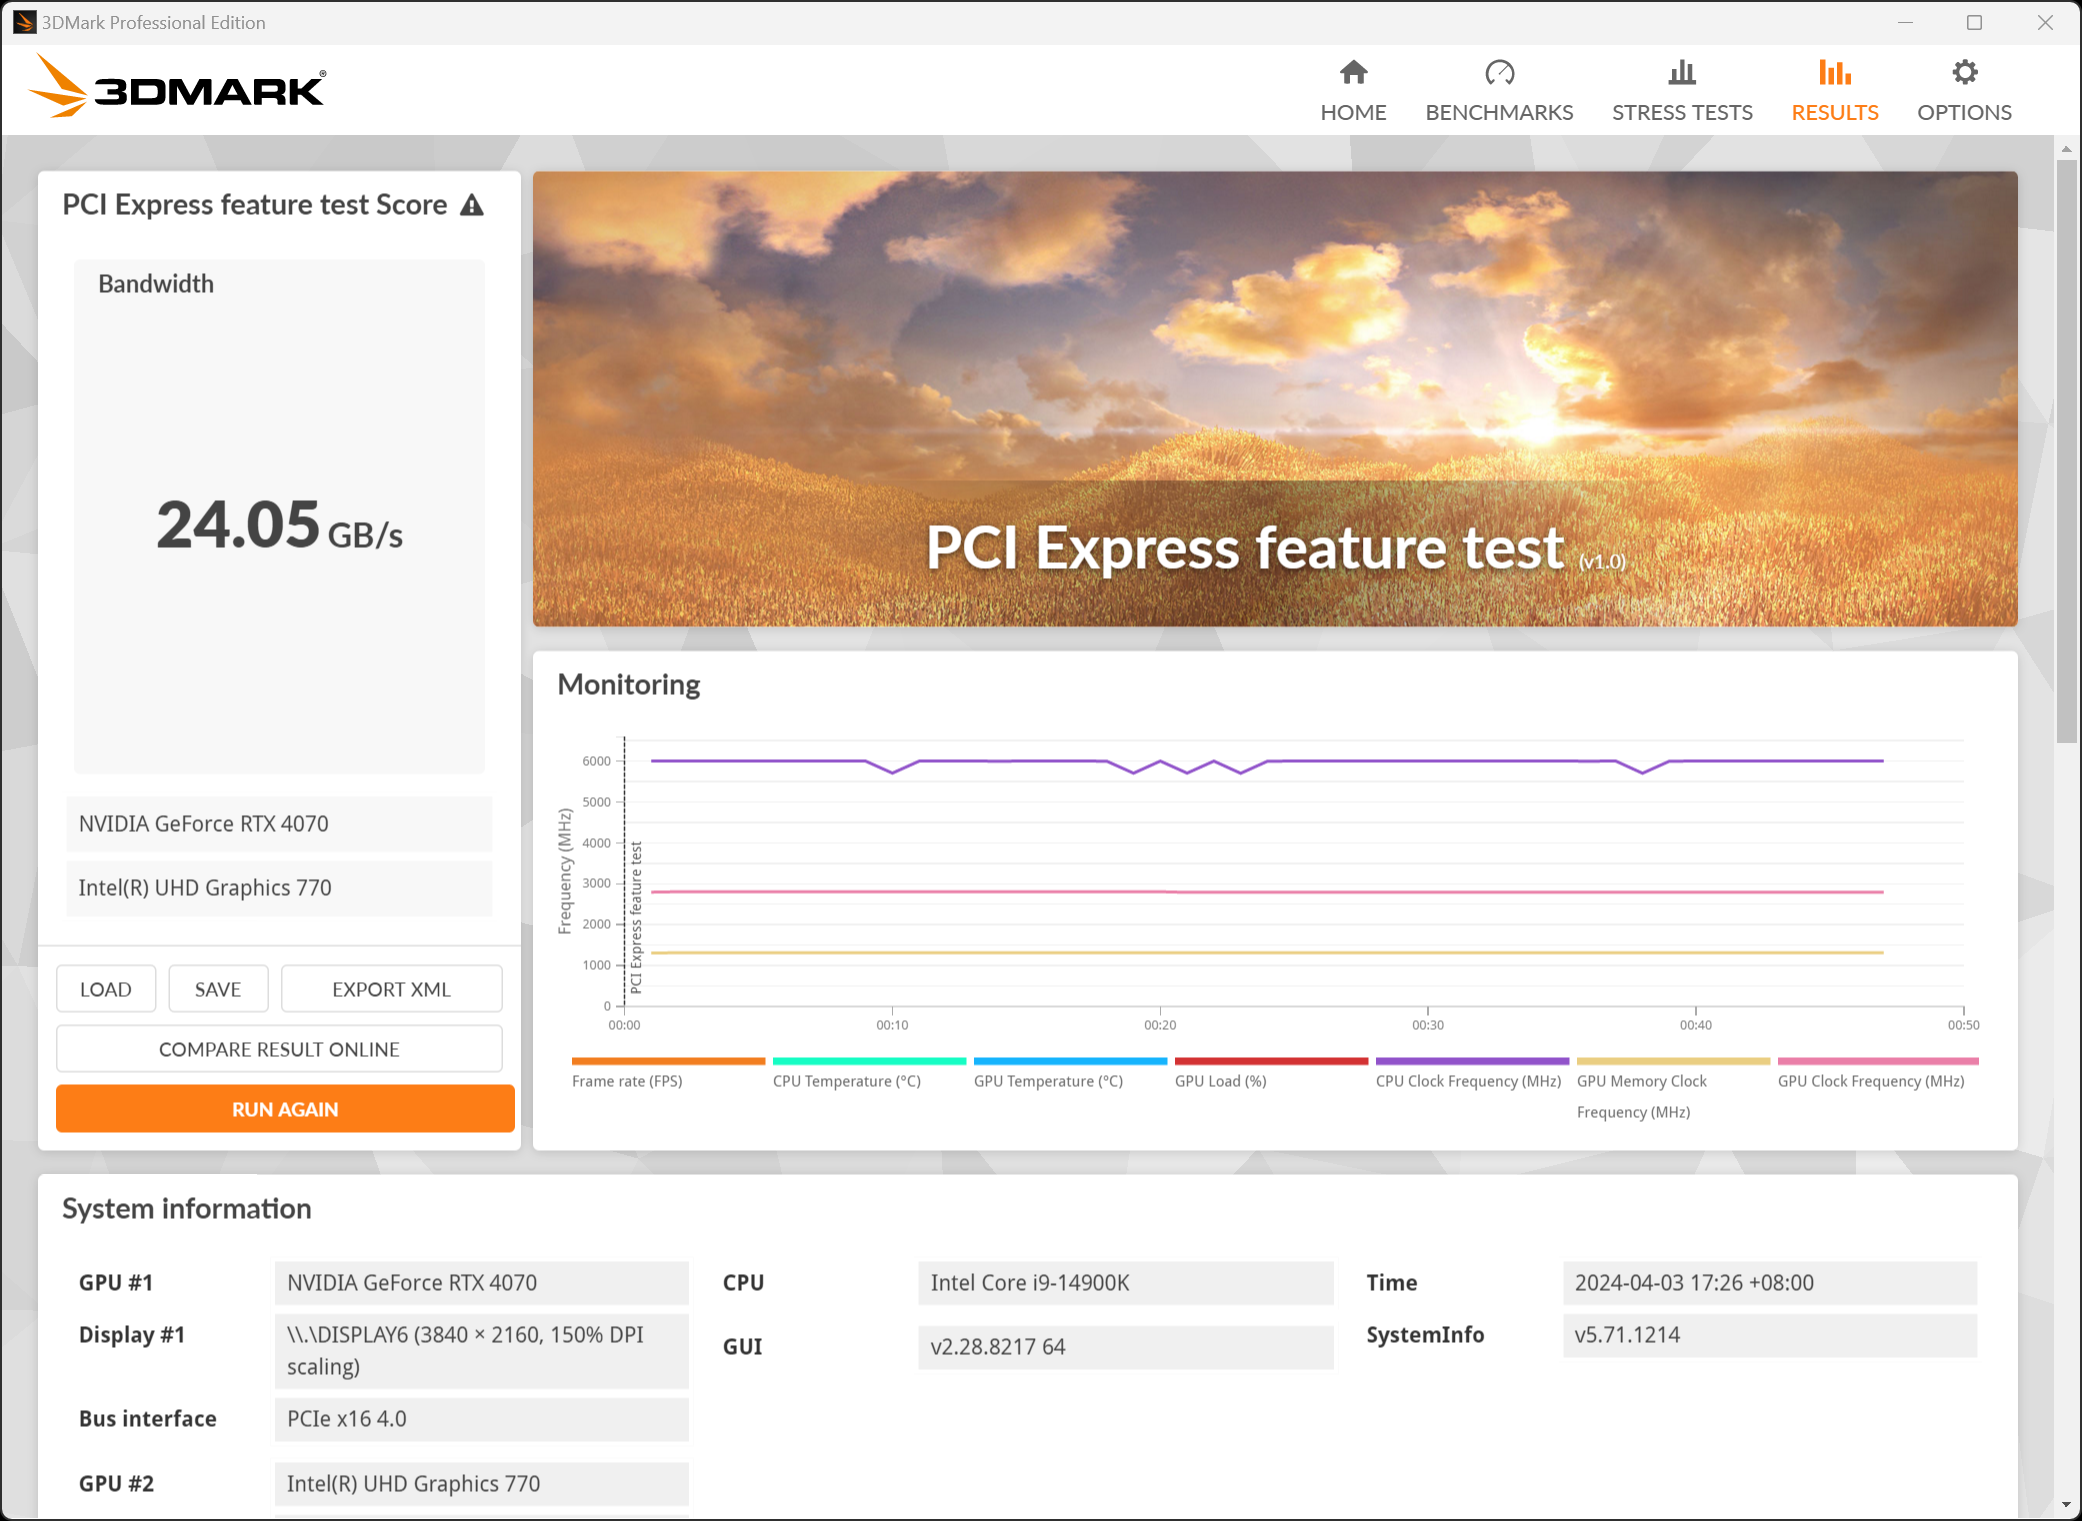Click the scrollbar down arrow
Viewport: 2082px width, 1521px height.
tap(2066, 1504)
